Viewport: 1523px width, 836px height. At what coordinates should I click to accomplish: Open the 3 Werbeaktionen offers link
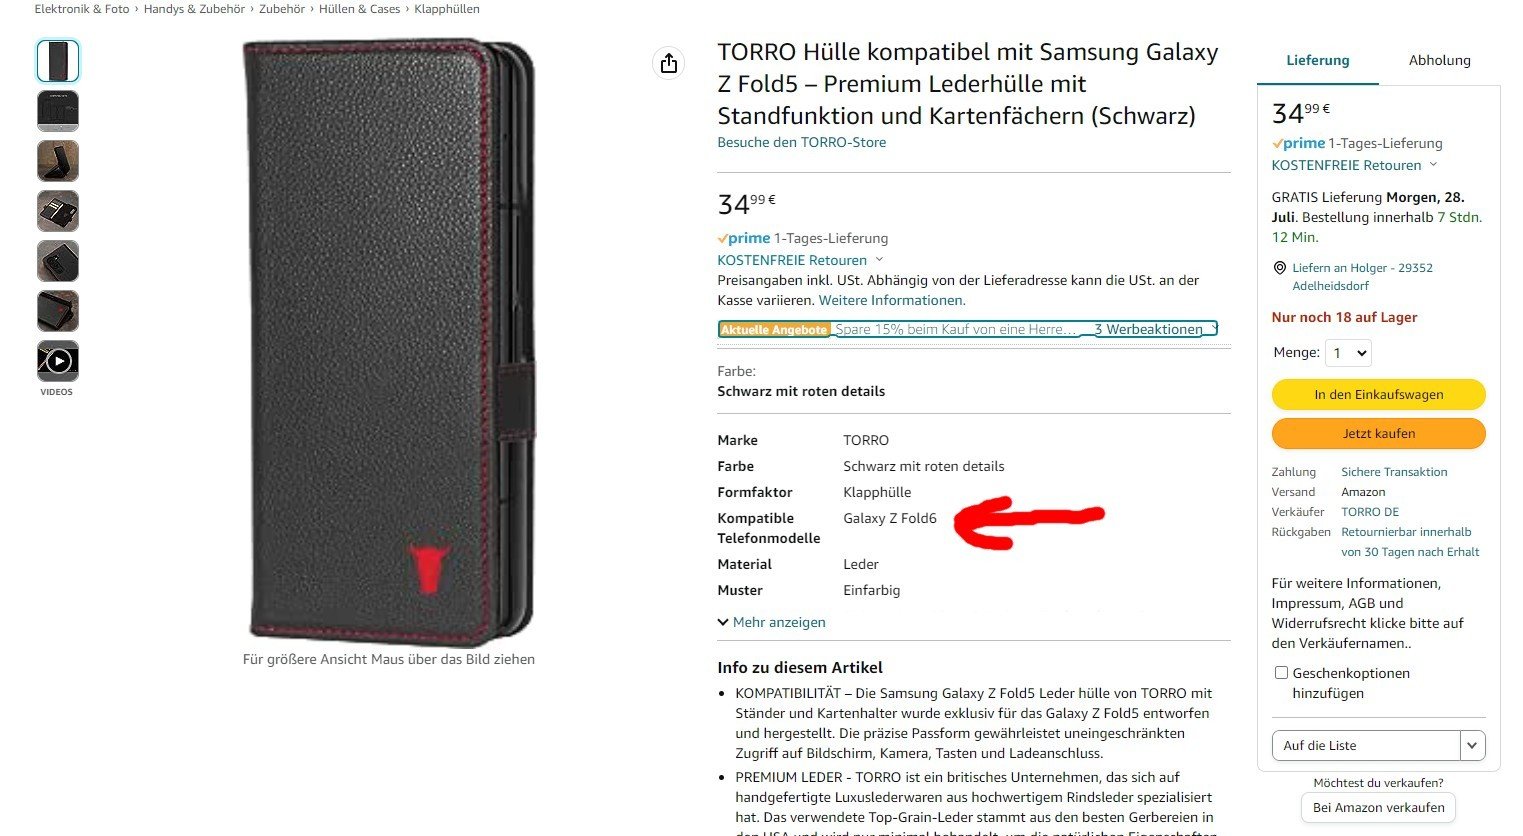1148,329
